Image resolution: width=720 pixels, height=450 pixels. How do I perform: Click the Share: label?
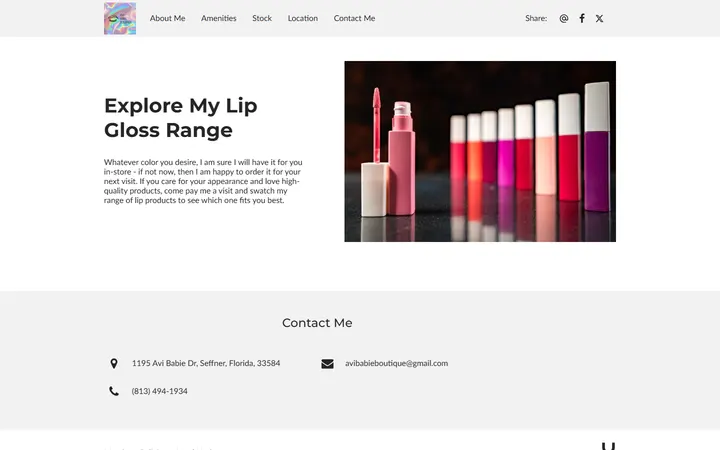click(536, 18)
